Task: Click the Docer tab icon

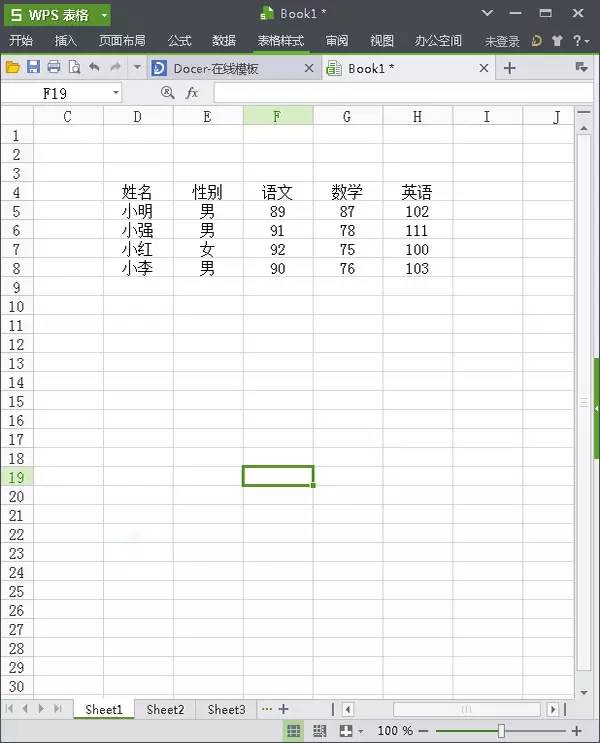Action: pyautogui.click(x=159, y=68)
